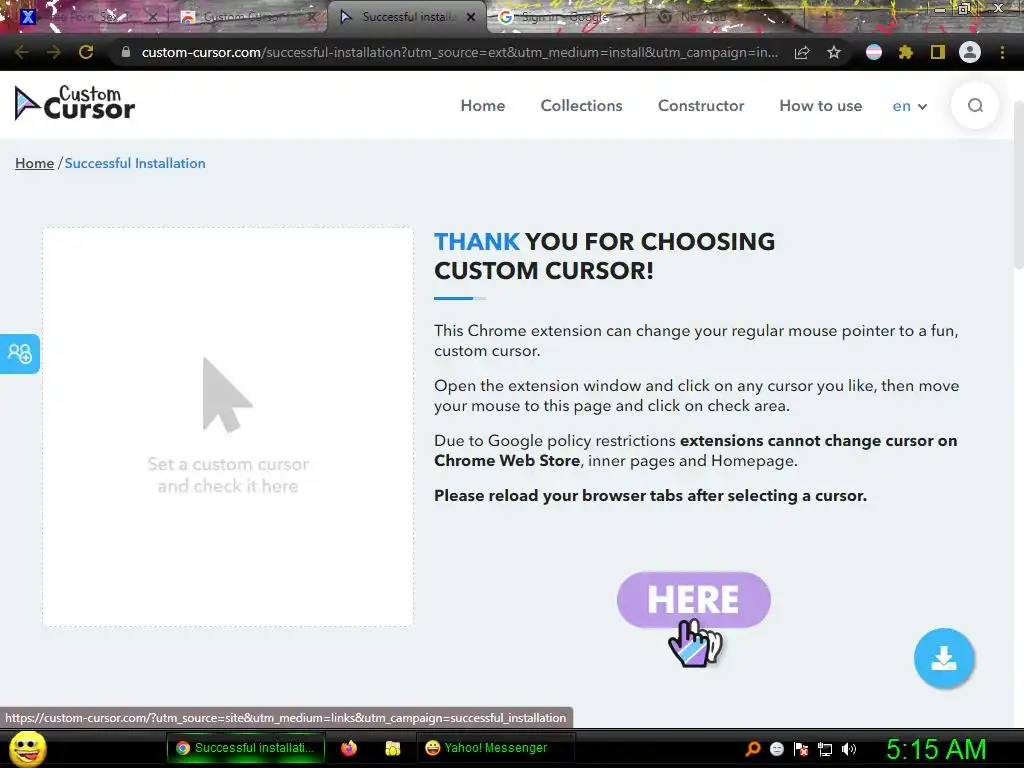Toggle the browser side panel icon
This screenshot has width=1024, height=768.
pyautogui.click(x=938, y=52)
